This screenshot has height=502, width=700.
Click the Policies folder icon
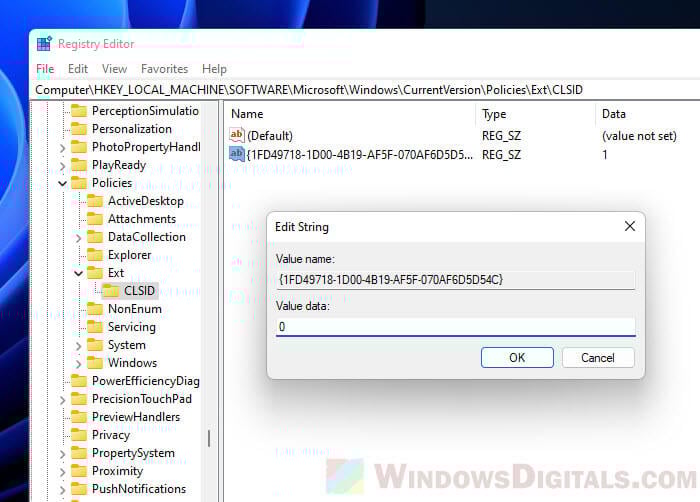79,183
